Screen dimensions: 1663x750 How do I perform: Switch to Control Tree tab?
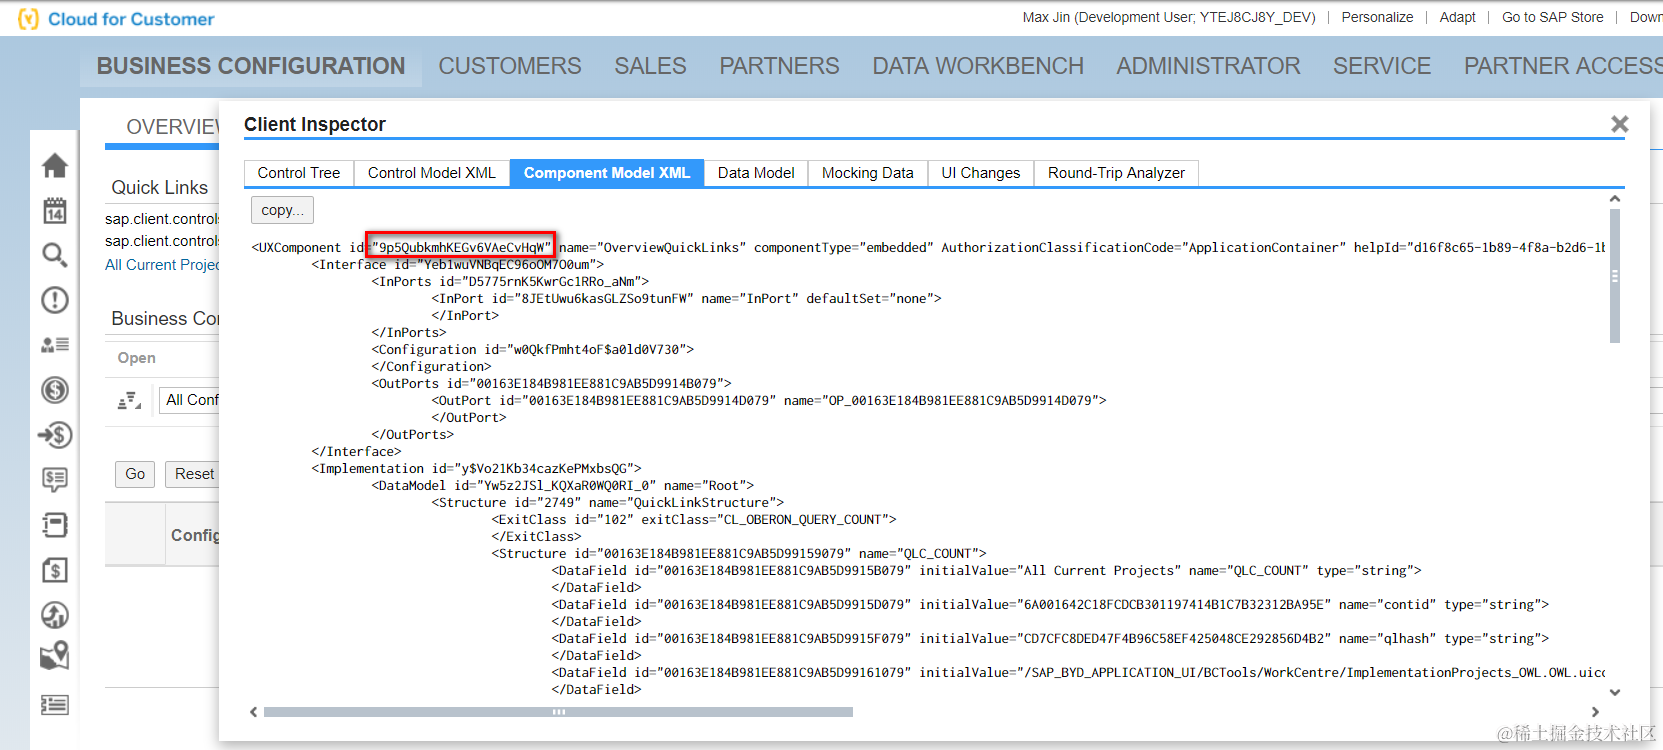tap(299, 173)
